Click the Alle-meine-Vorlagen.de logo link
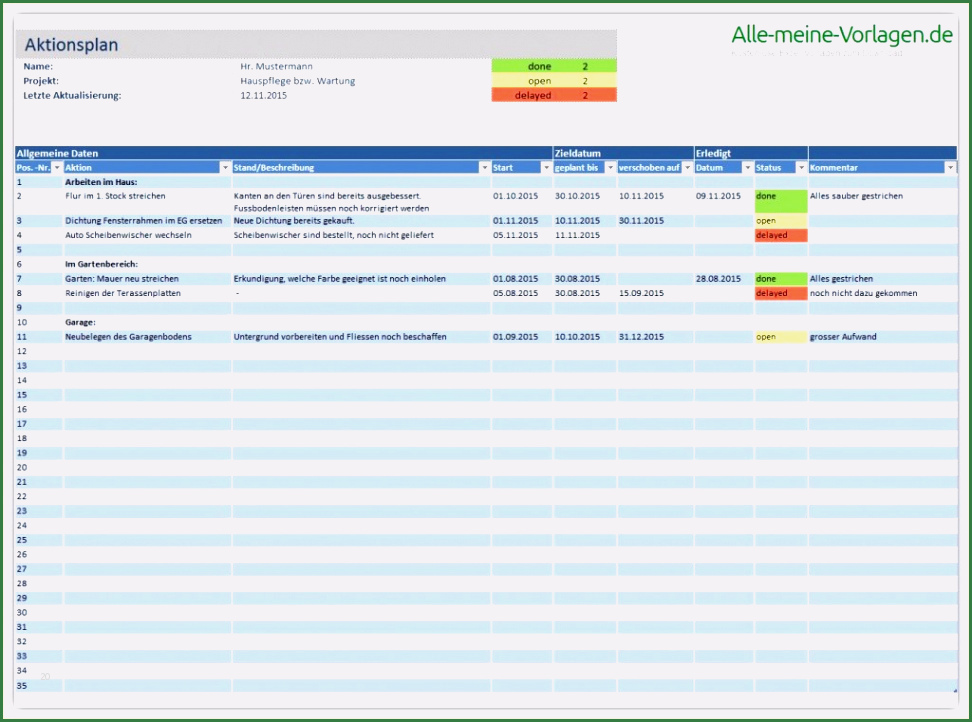This screenshot has width=972, height=722. [841, 35]
